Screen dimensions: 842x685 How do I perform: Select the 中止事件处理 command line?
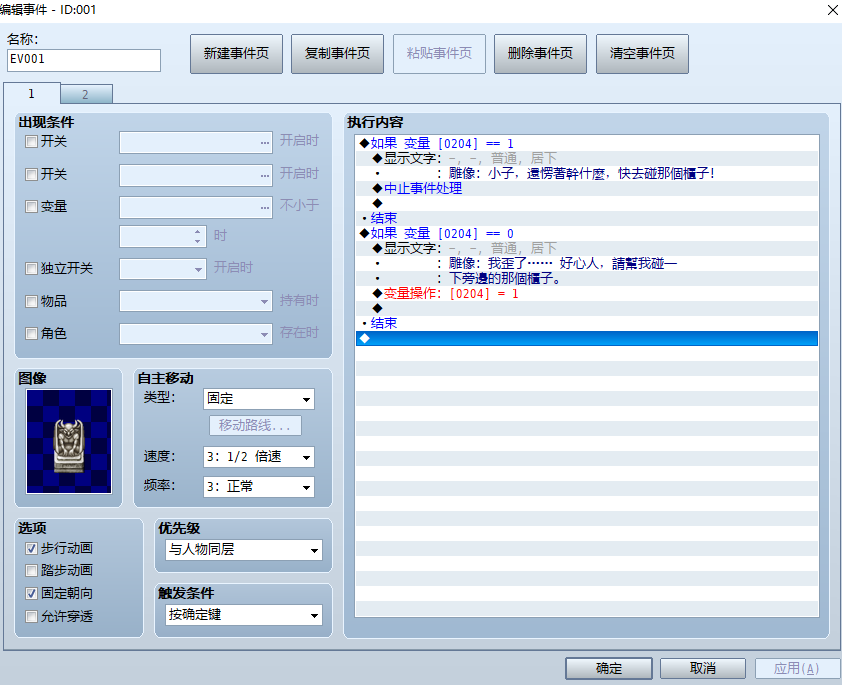click(x=587, y=188)
